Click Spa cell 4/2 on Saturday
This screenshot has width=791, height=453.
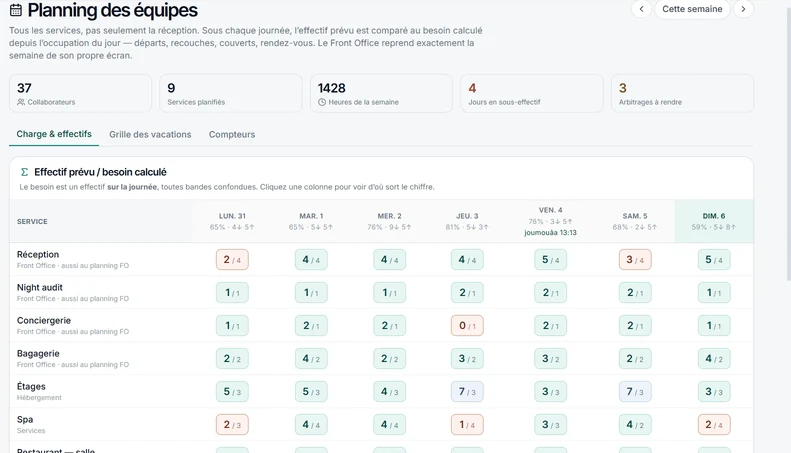[x=635, y=425]
